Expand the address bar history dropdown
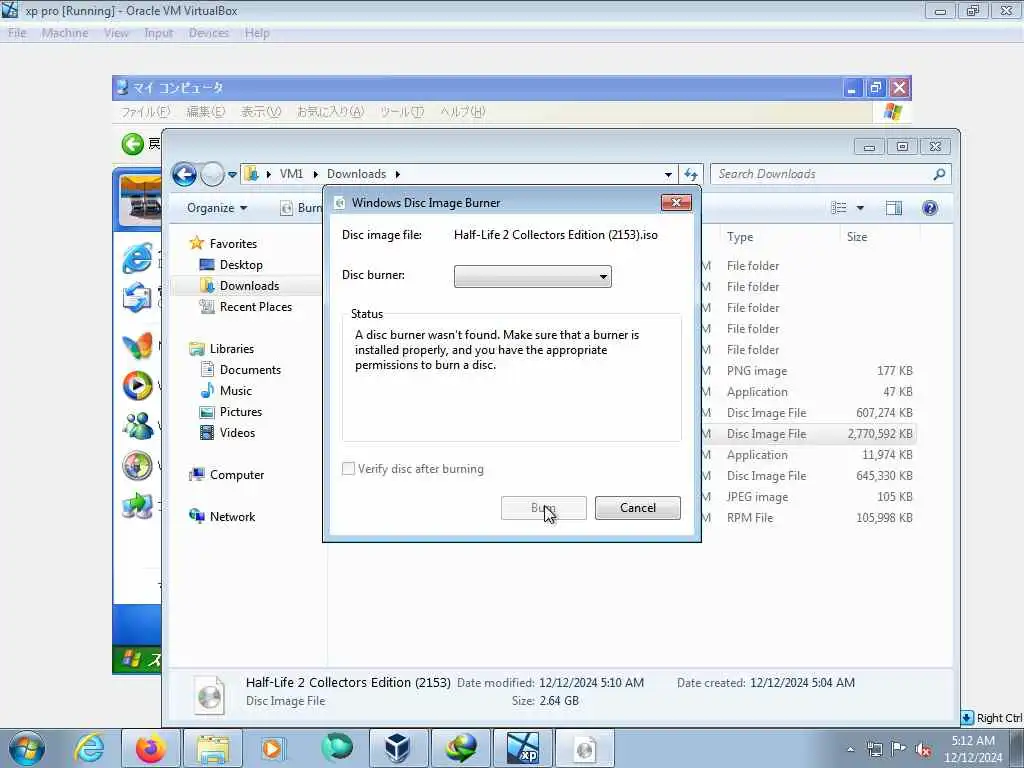The image size is (1024, 768). pyautogui.click(x=668, y=174)
